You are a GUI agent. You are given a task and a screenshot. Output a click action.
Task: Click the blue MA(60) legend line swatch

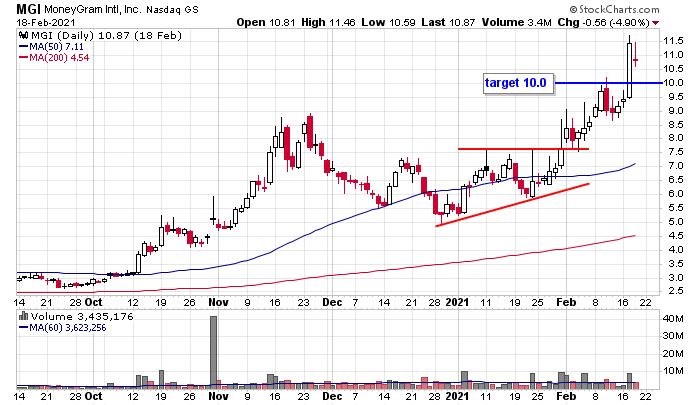[24, 328]
